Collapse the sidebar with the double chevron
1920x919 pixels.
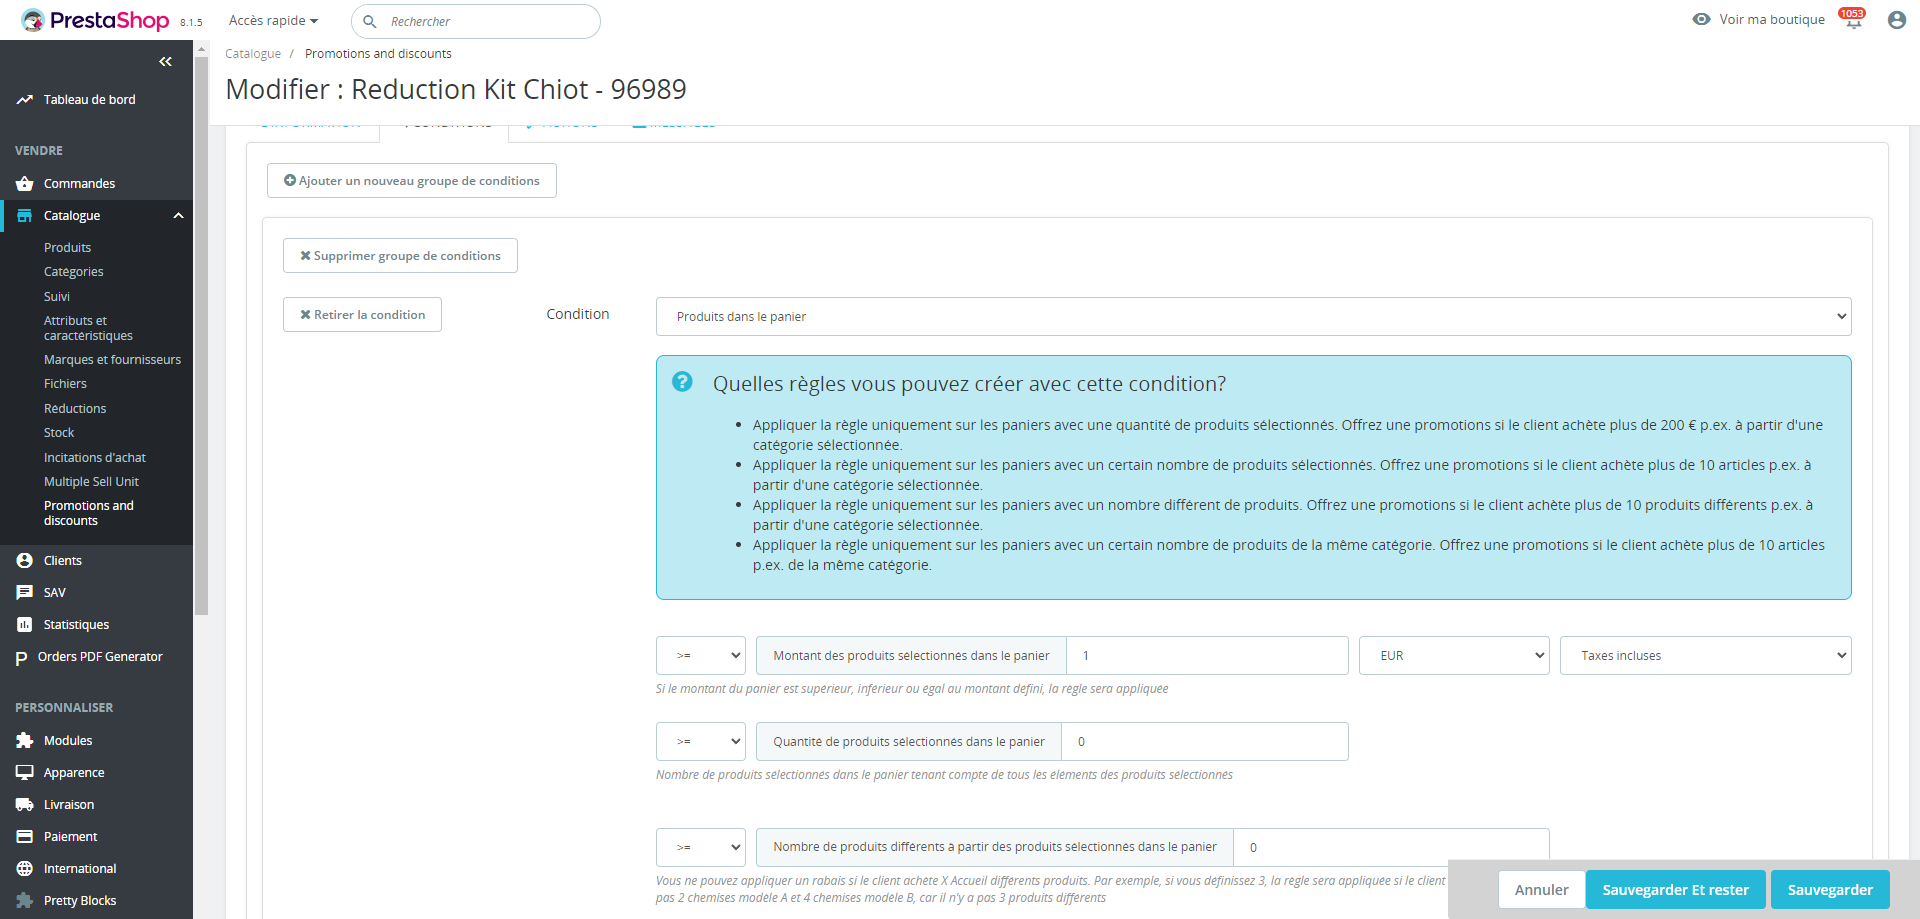coord(165,62)
